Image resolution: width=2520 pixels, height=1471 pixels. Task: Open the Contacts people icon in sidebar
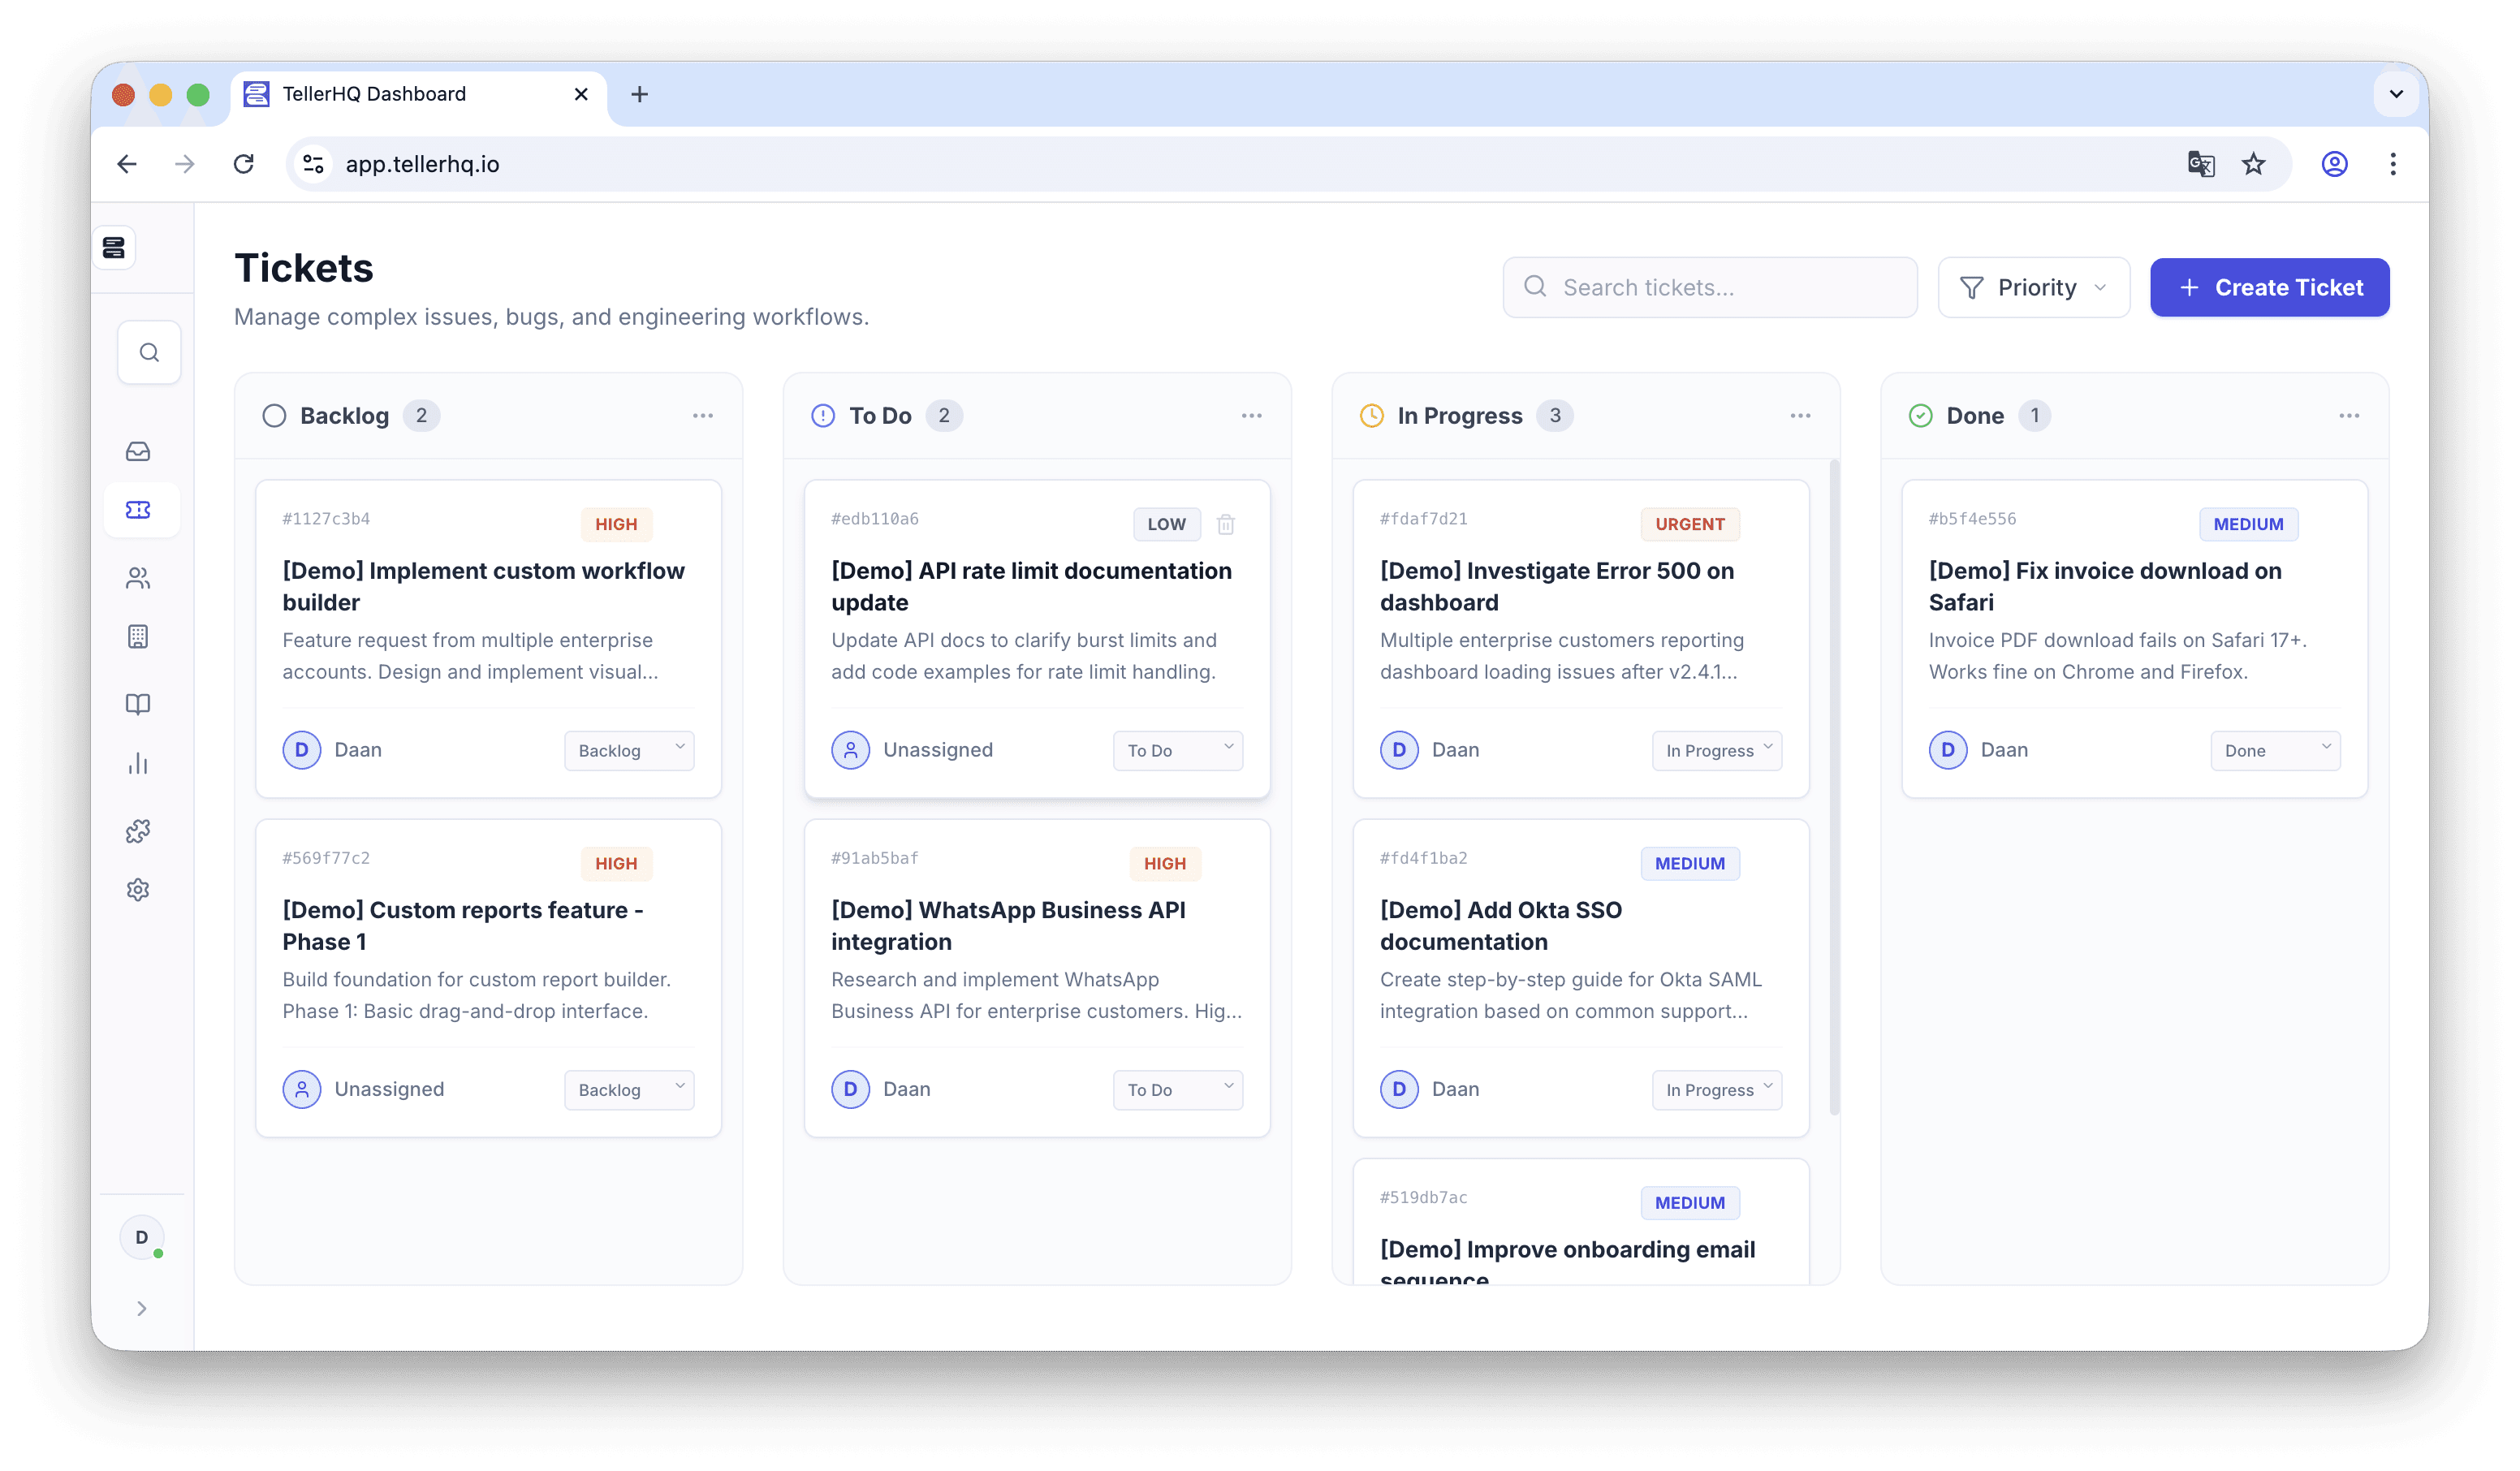pyautogui.click(x=138, y=578)
